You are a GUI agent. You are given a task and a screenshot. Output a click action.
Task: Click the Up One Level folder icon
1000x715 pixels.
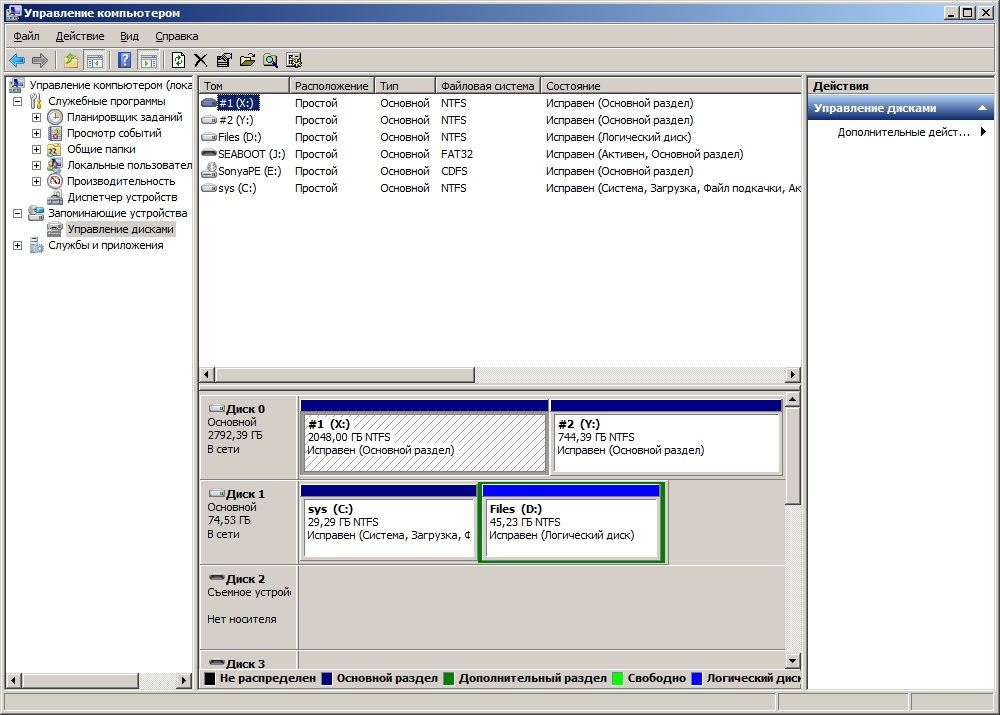[71, 60]
